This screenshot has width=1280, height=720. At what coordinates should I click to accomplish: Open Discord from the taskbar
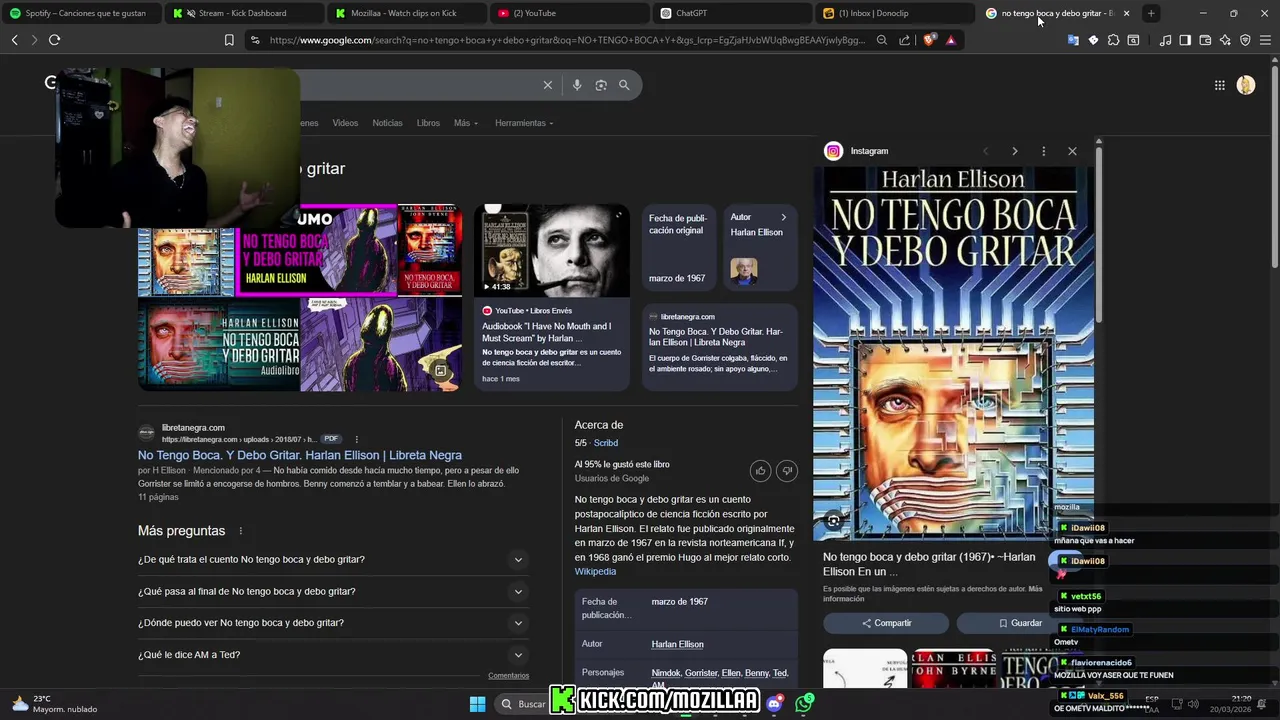775,704
